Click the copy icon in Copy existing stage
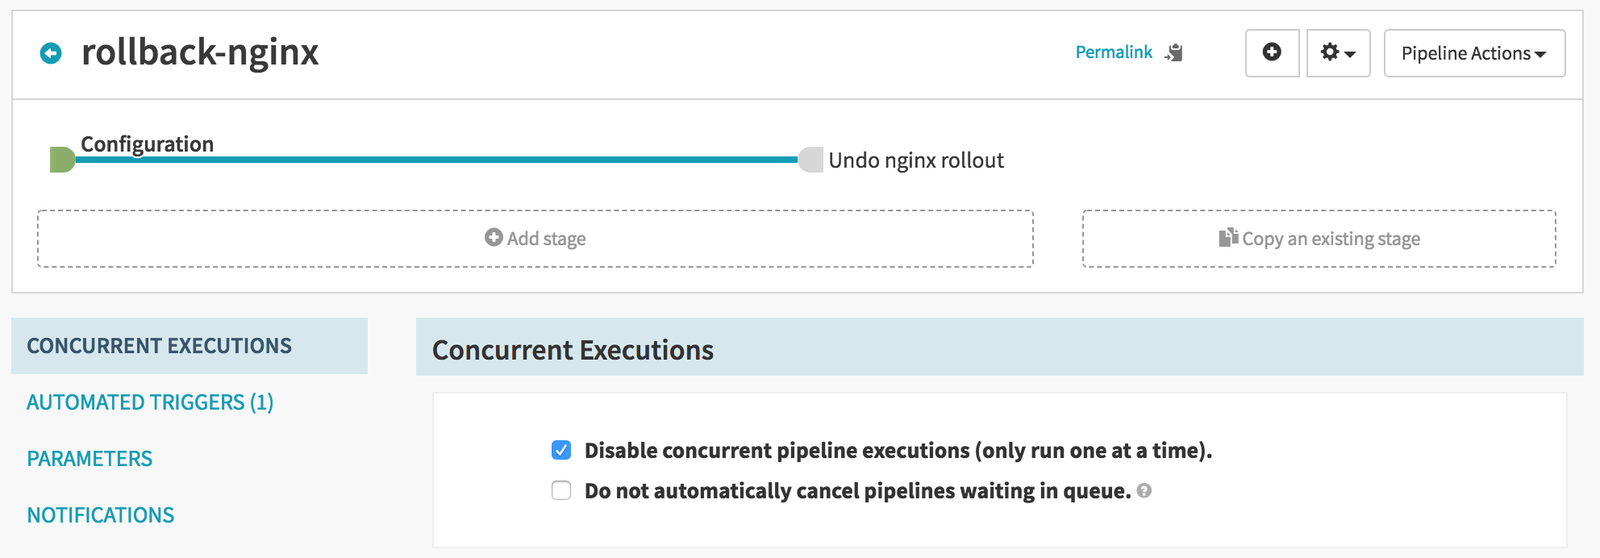The height and width of the screenshot is (558, 1600). (x=1228, y=237)
